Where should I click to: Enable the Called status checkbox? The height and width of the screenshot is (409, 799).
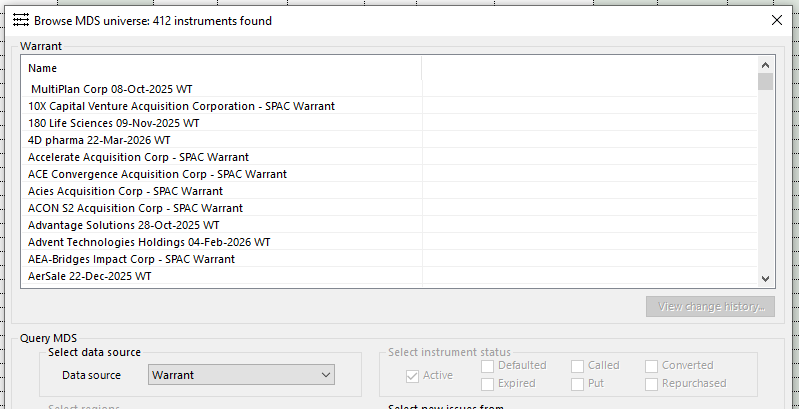pyautogui.click(x=577, y=366)
